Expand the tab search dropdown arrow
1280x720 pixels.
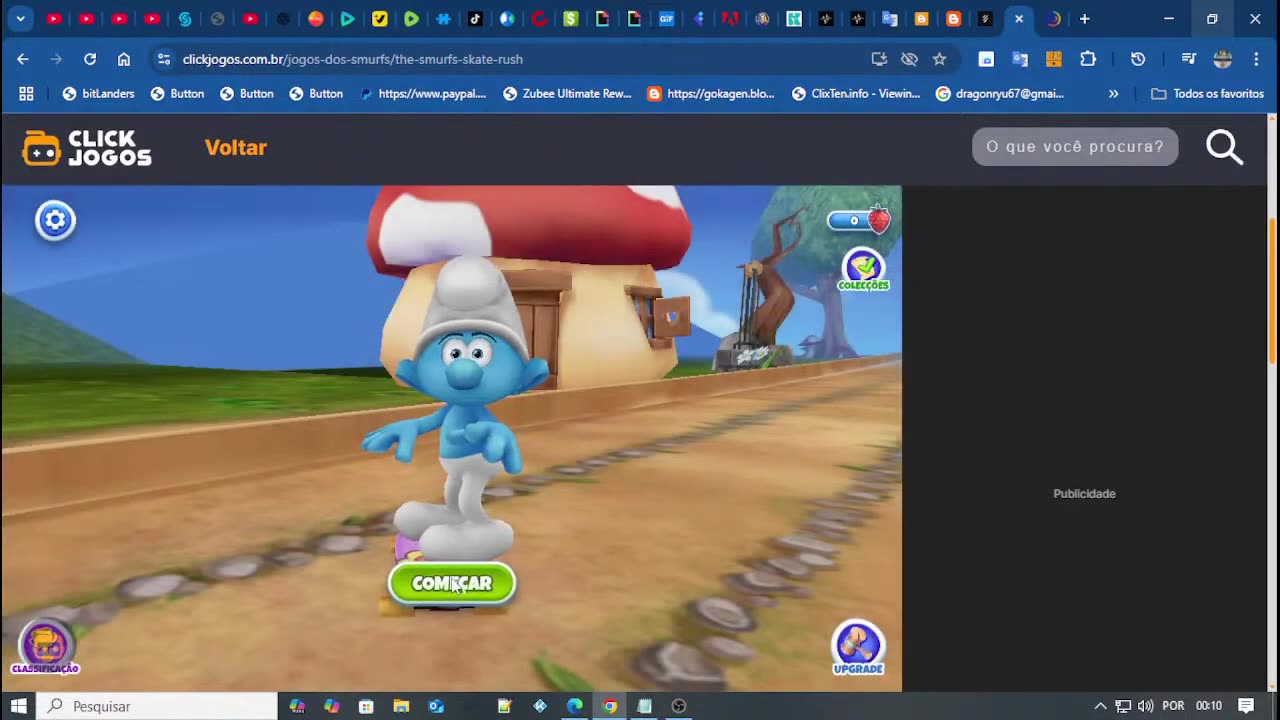[20, 19]
